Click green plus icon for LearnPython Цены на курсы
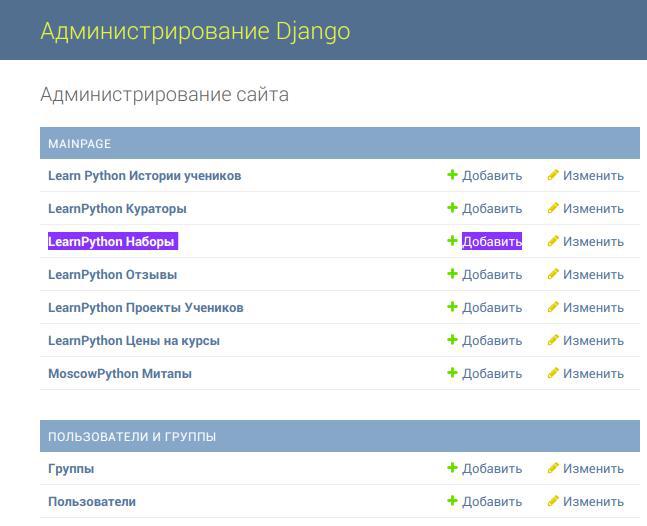Image resolution: width=647 pixels, height=526 pixels. click(x=452, y=340)
